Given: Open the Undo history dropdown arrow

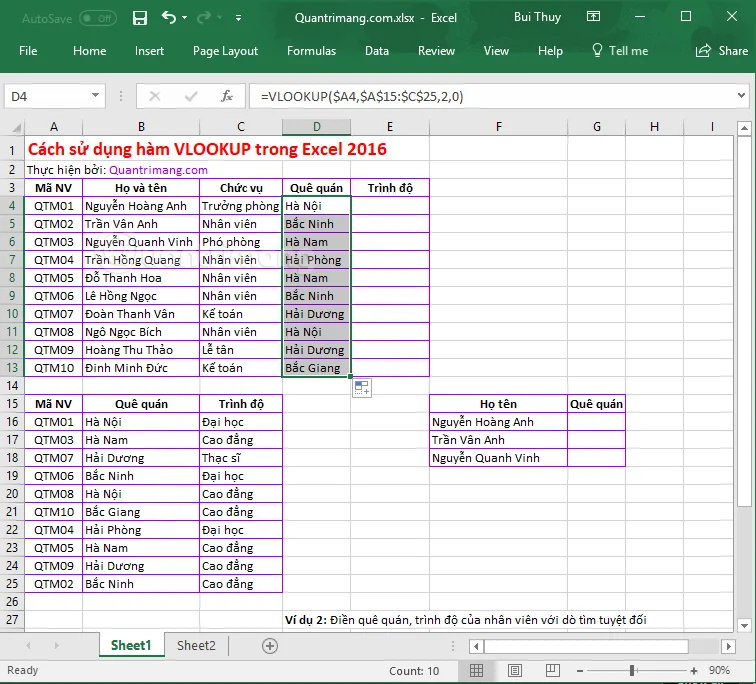Looking at the screenshot, I should tap(185, 18).
